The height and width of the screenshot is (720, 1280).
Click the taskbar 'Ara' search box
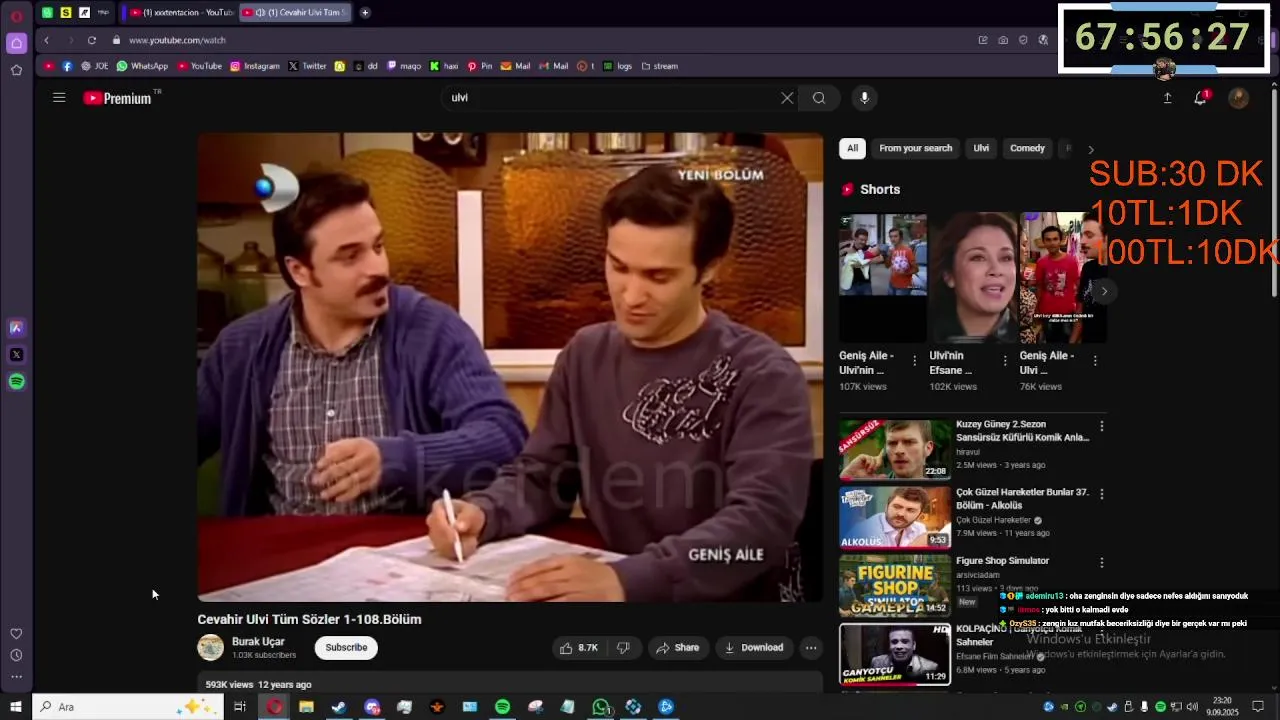(x=128, y=707)
